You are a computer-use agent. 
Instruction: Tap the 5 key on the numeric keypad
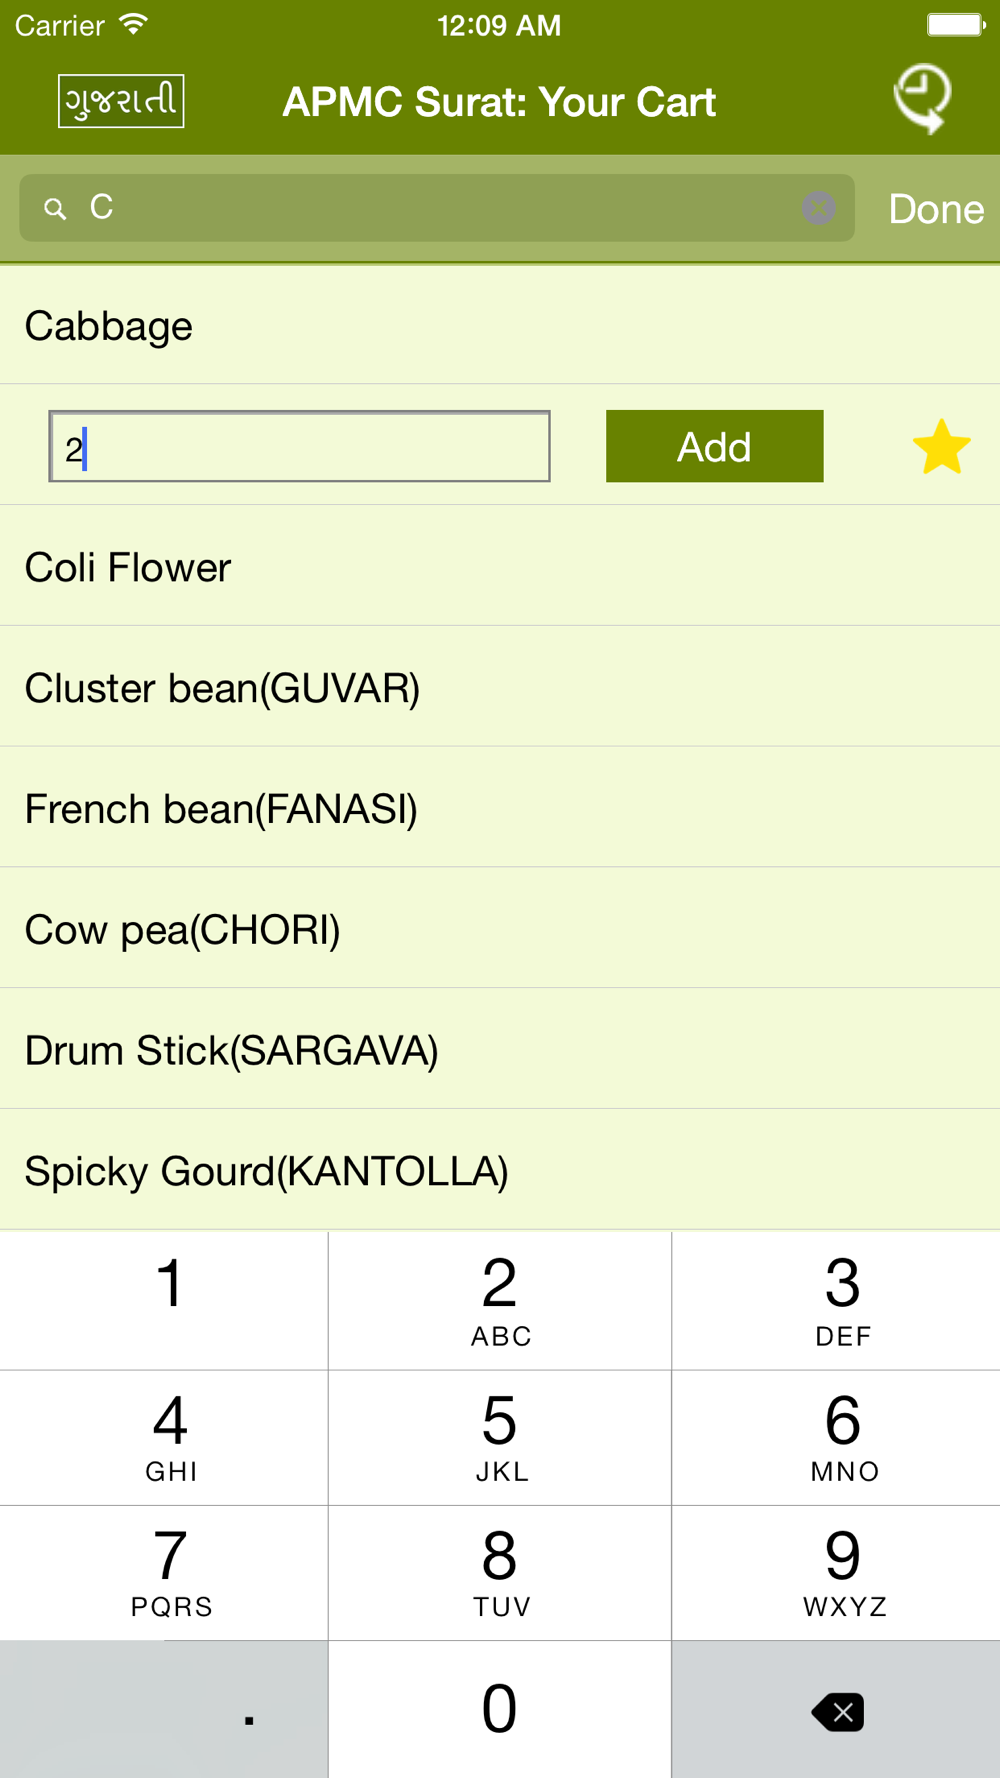coord(500,1438)
